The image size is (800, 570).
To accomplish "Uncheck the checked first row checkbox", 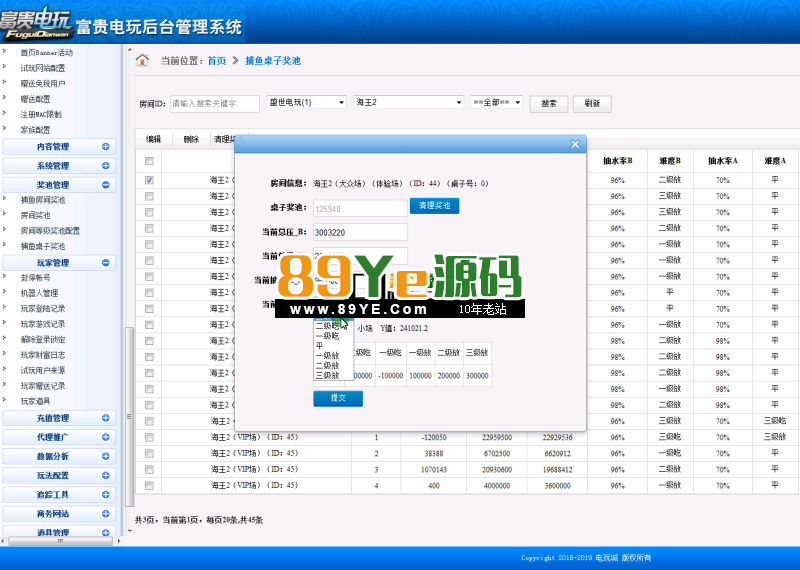I will [x=149, y=181].
